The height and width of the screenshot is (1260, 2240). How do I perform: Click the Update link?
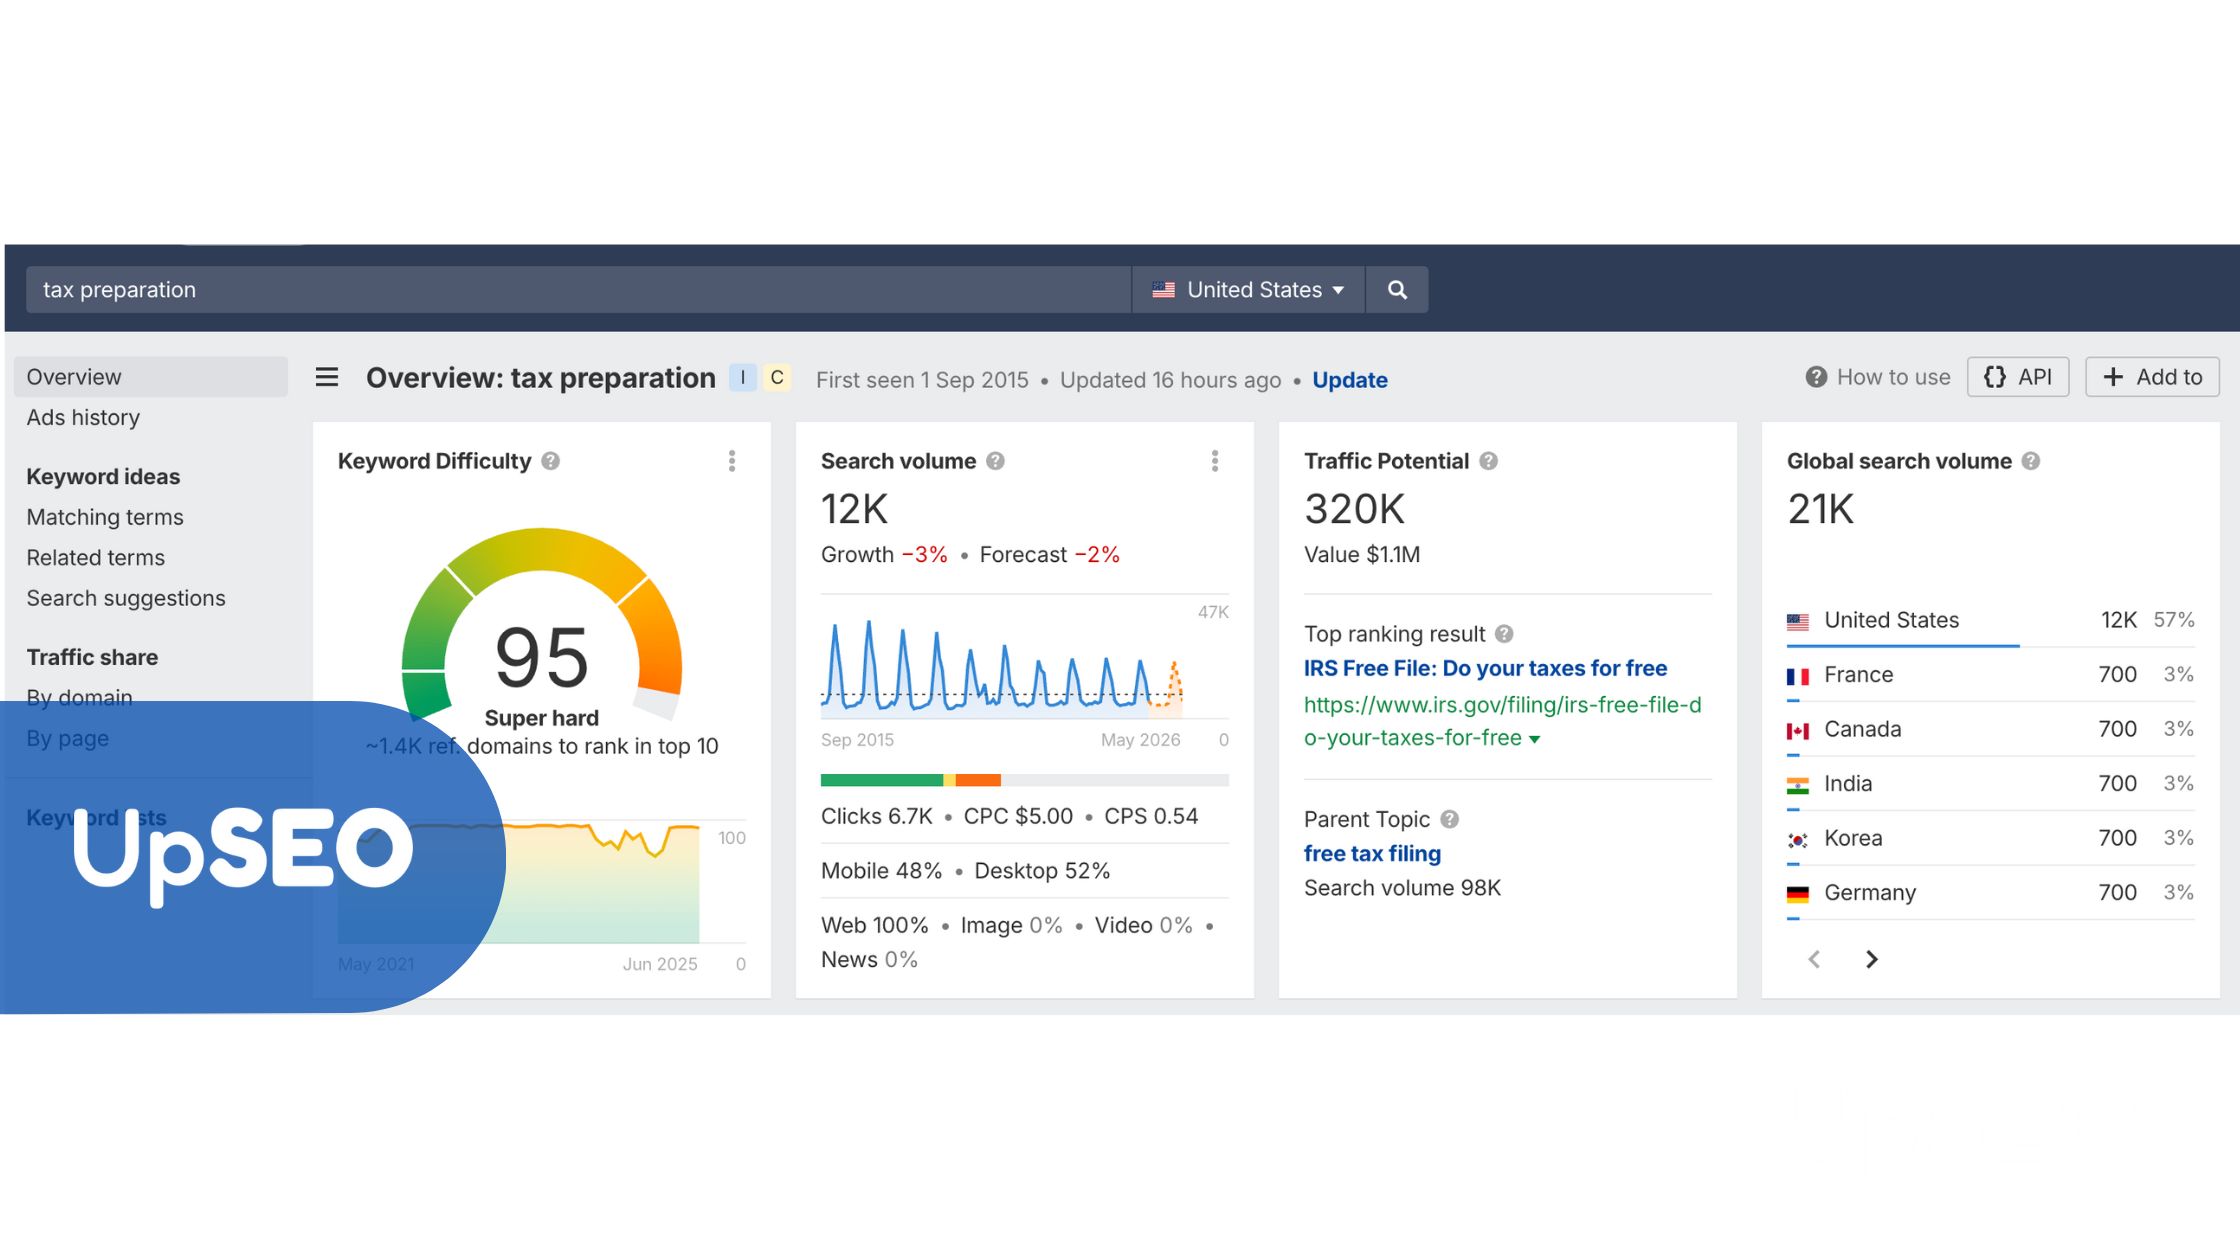tap(1349, 380)
